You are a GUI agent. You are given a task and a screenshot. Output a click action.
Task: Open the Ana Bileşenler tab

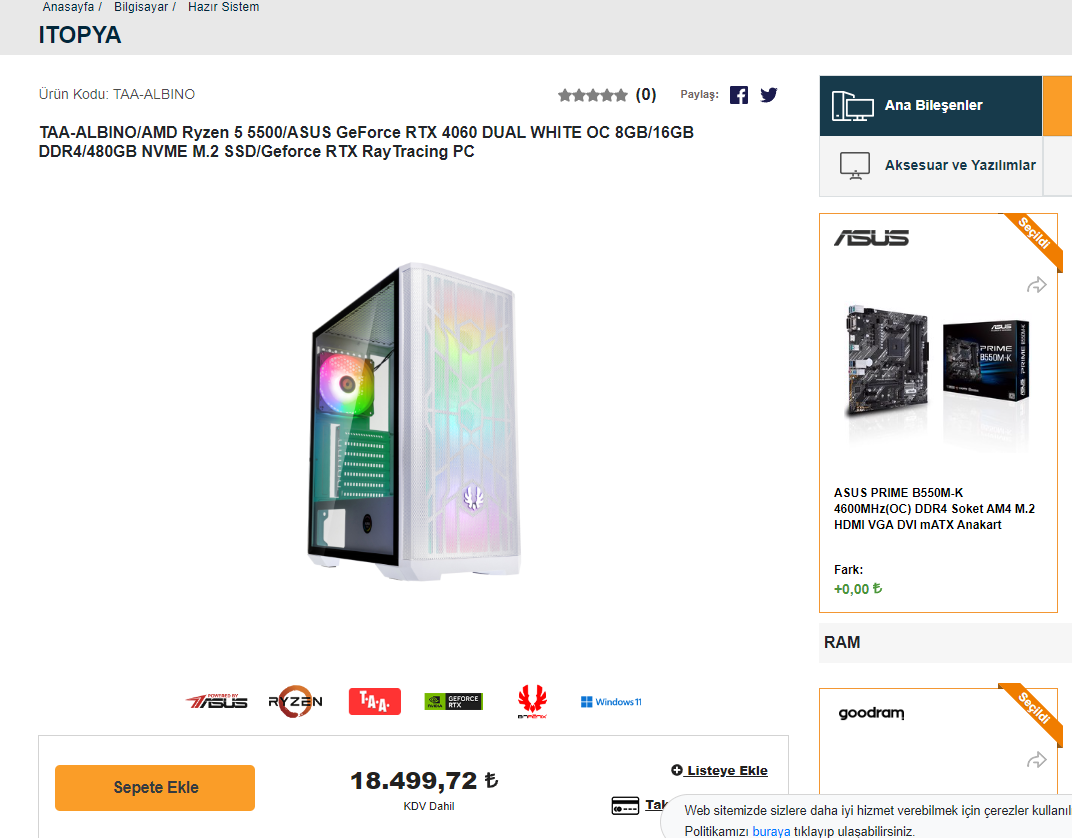point(932,105)
